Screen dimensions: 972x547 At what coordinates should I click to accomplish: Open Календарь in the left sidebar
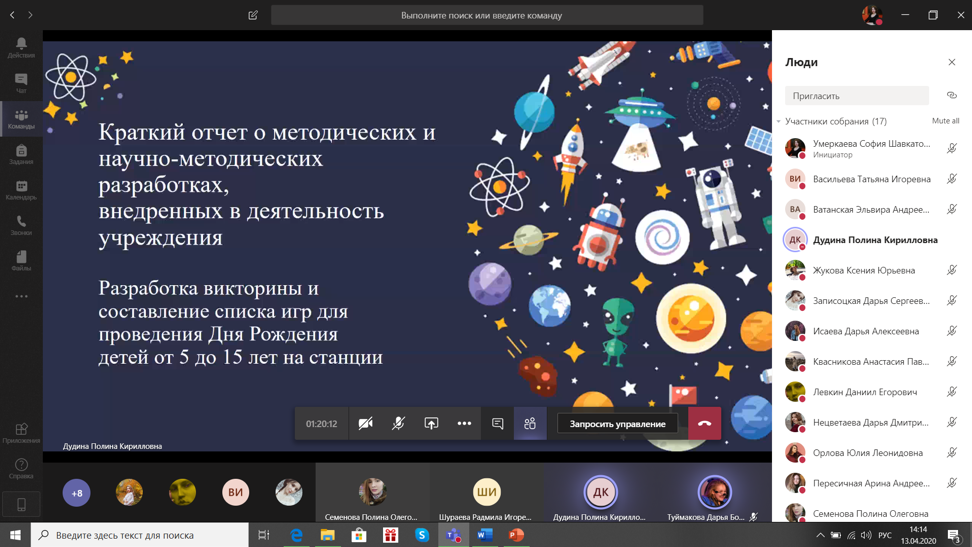(21, 190)
